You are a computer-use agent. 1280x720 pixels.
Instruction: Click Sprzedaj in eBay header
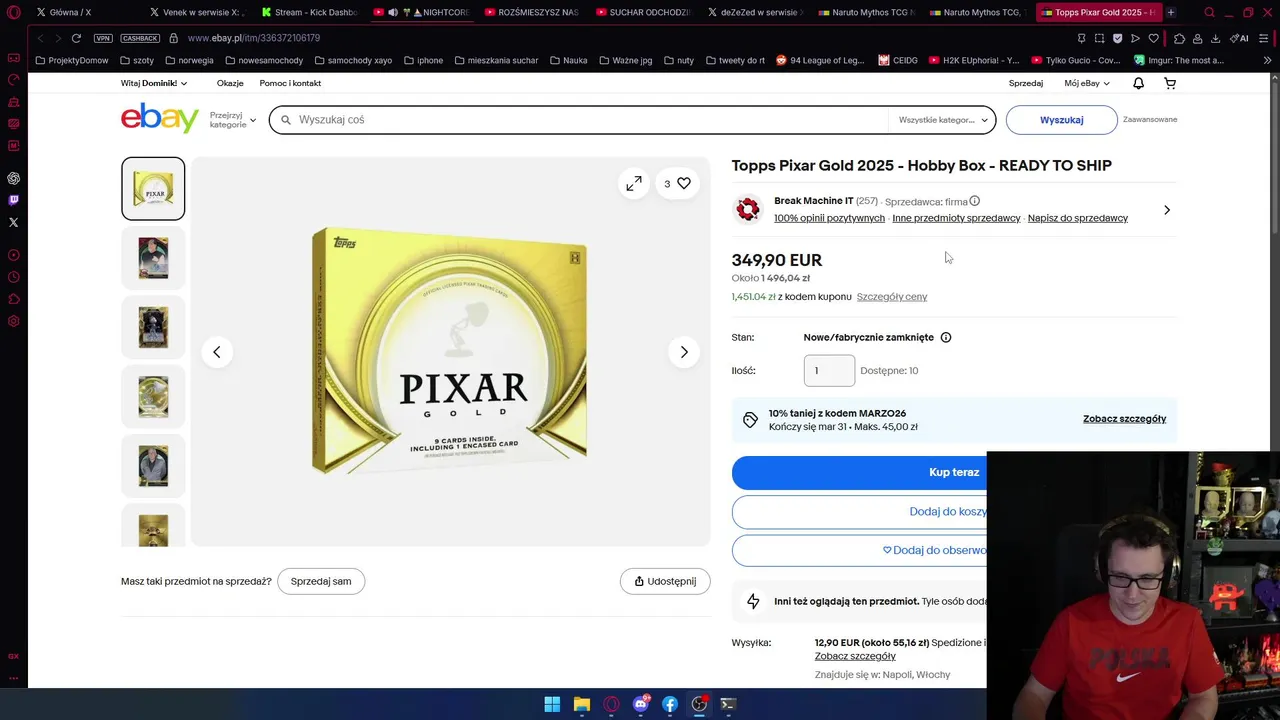(1026, 83)
